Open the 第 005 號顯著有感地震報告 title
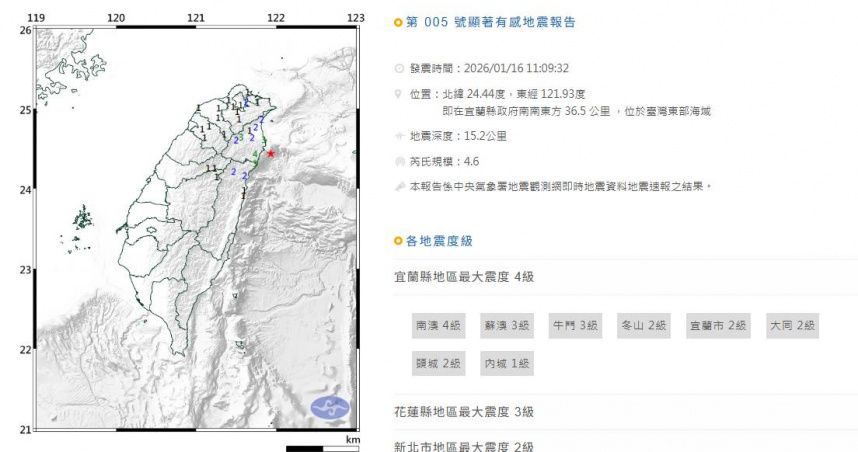Viewport: 858px width, 452px height. (490, 22)
